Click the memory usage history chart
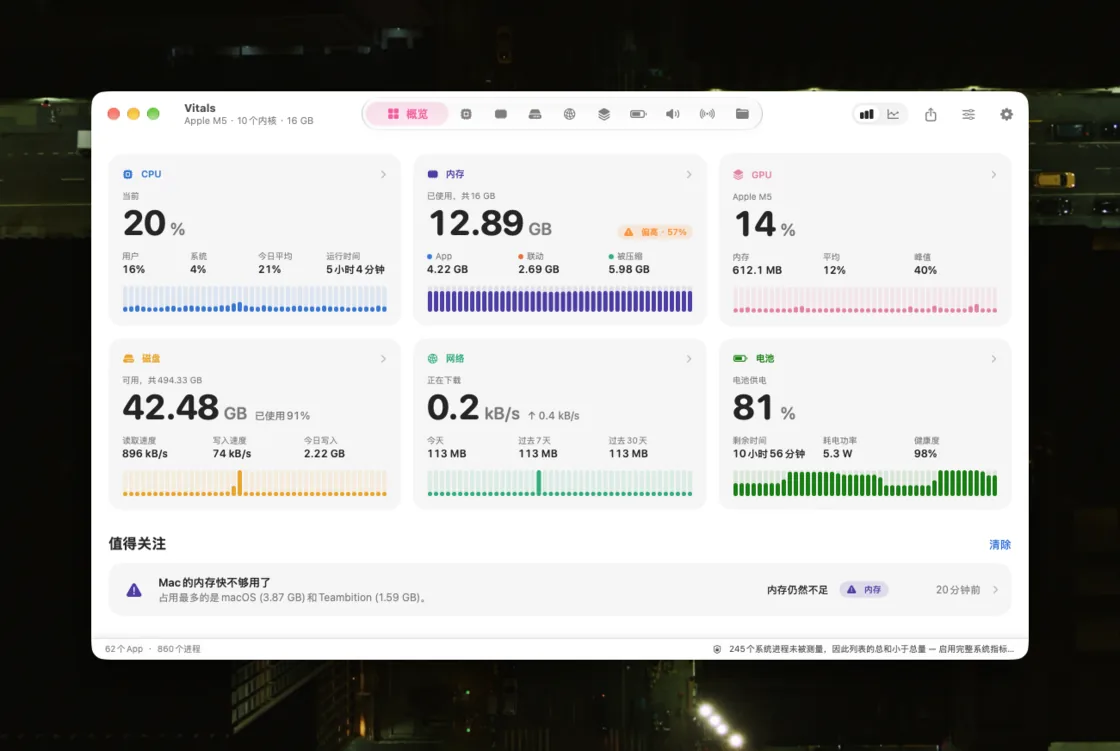1120x751 pixels. (559, 299)
